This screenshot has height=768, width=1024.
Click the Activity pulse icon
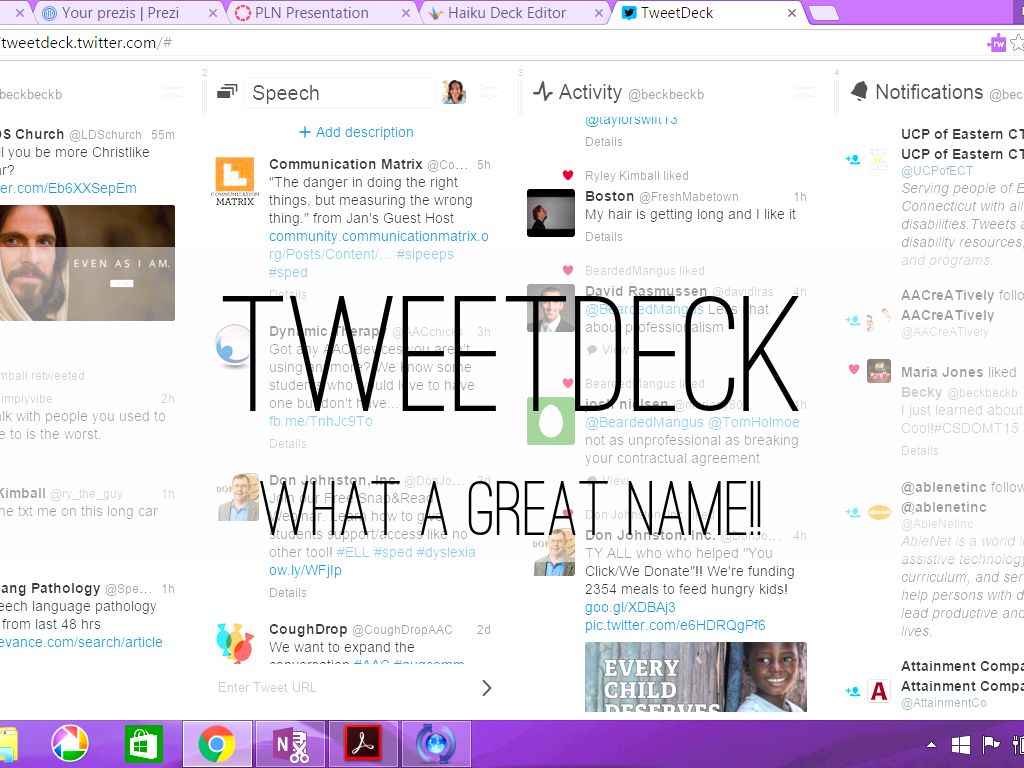pyautogui.click(x=543, y=92)
